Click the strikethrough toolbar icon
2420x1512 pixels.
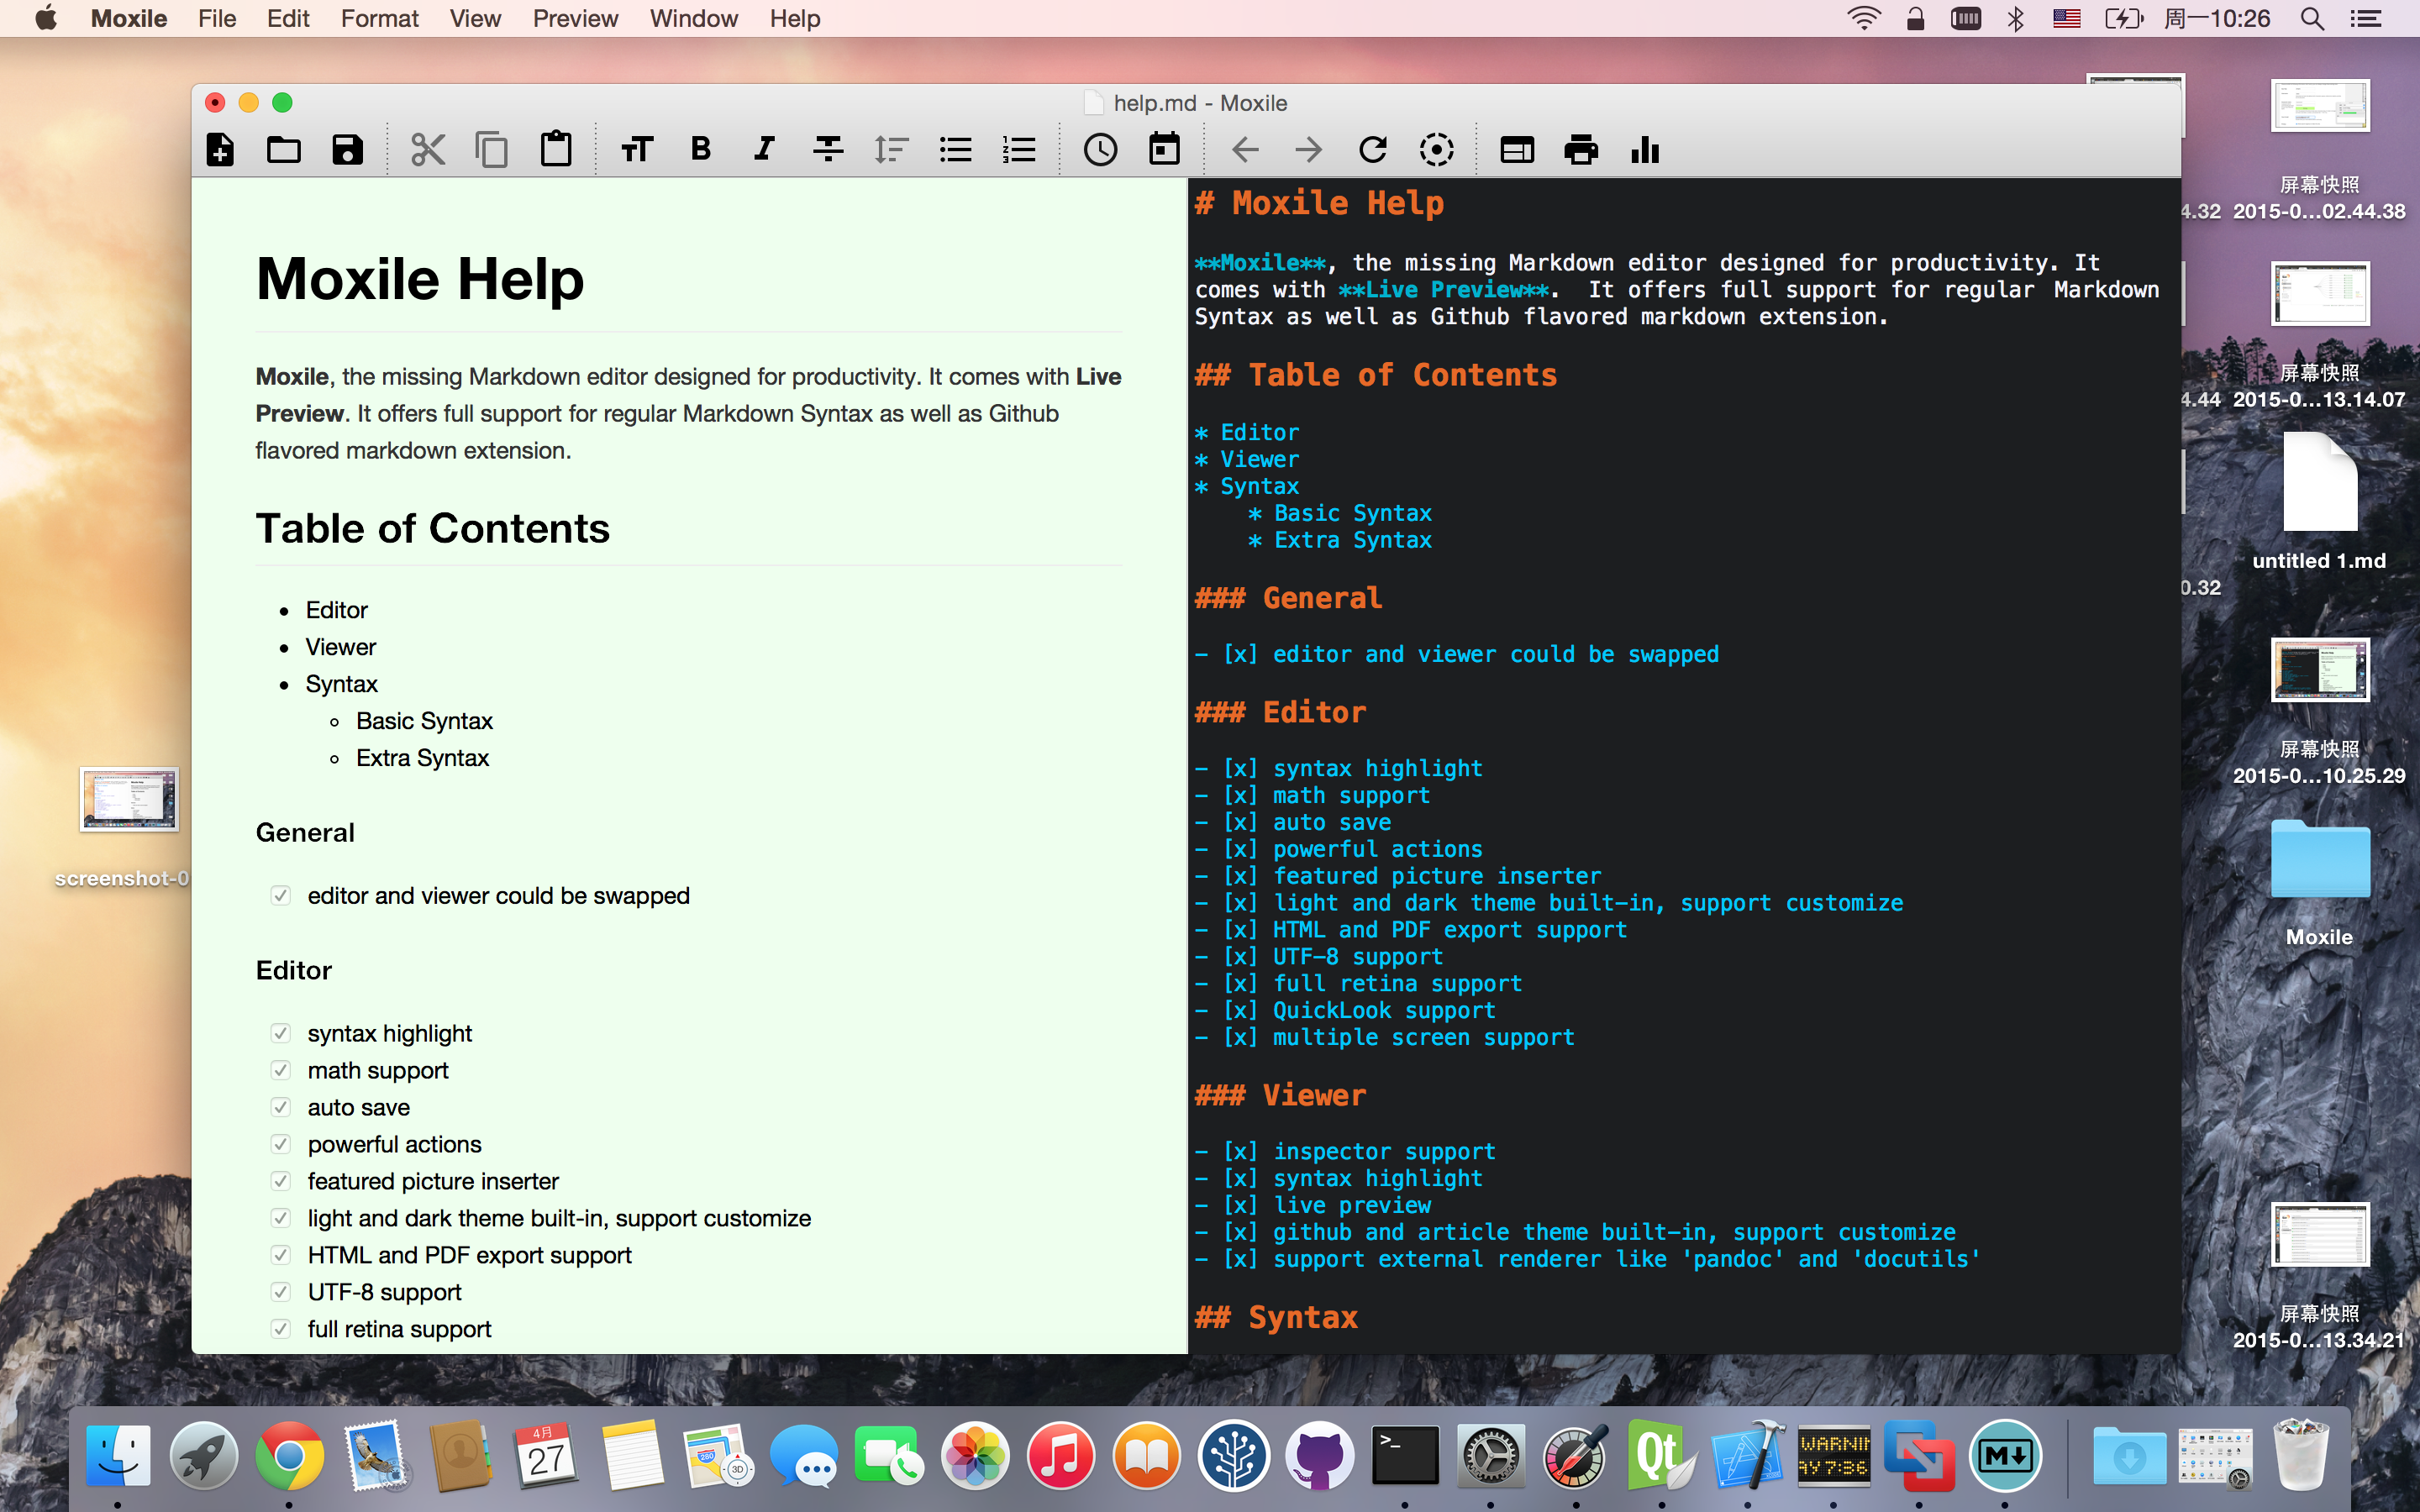coord(828,149)
